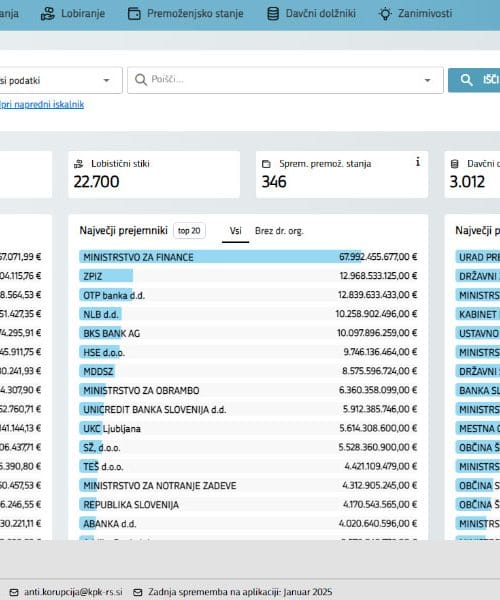Click the Davčni card database icon

pyautogui.click(x=454, y=164)
